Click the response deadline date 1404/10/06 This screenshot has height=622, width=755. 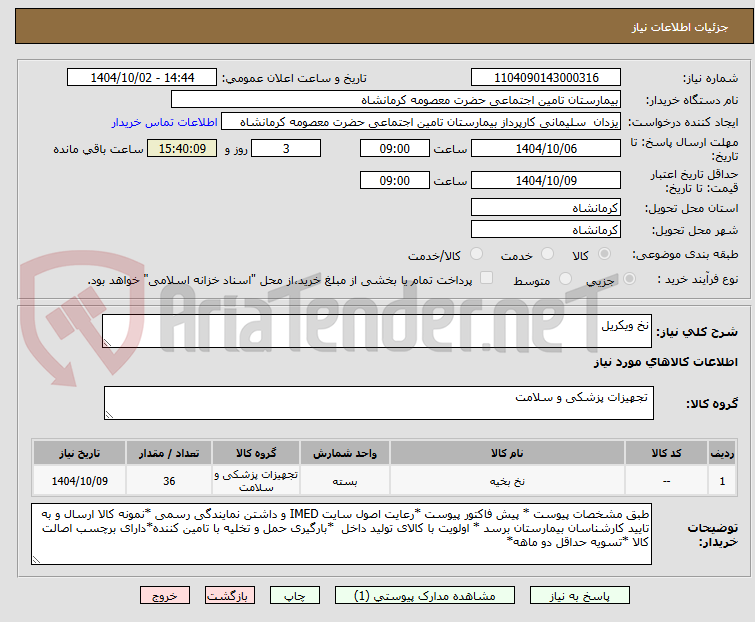click(546, 148)
